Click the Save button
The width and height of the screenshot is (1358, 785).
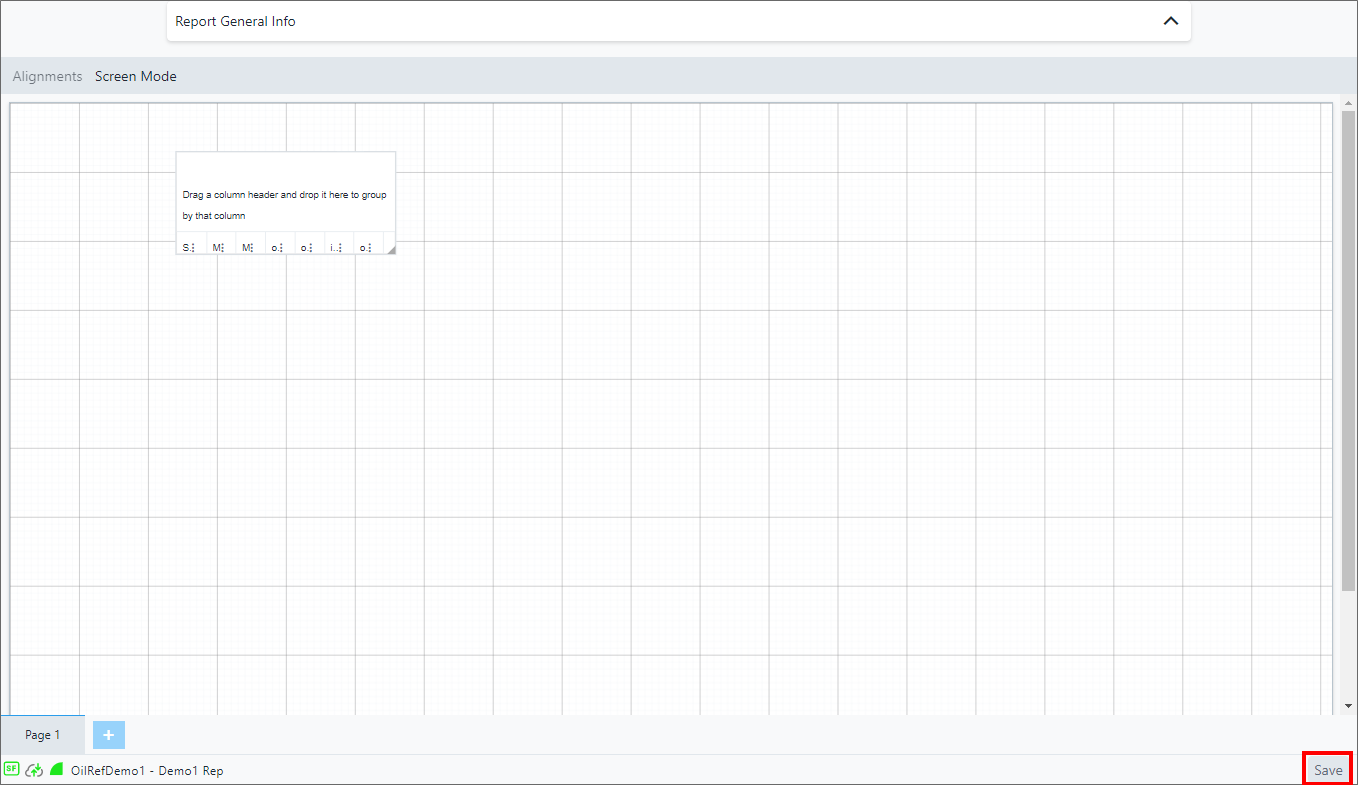pyautogui.click(x=1328, y=770)
